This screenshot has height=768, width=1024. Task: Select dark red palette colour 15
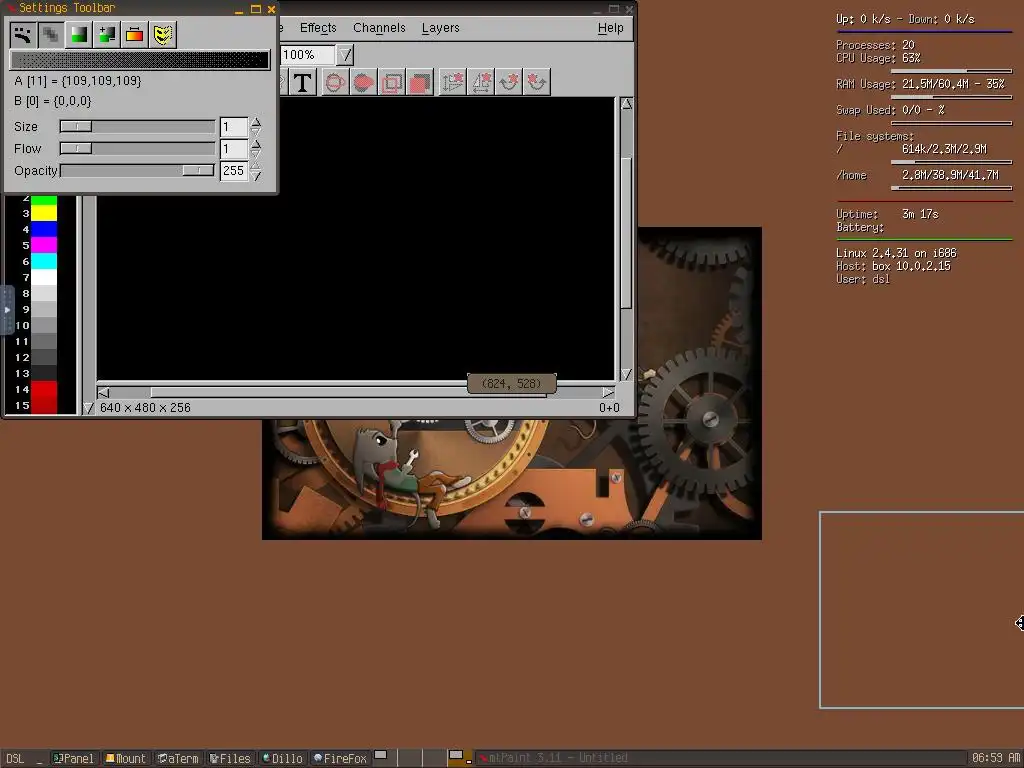(x=44, y=405)
